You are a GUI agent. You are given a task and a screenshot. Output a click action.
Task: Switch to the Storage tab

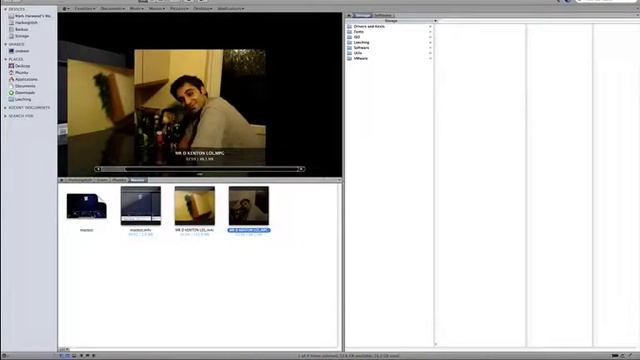tap(362, 16)
